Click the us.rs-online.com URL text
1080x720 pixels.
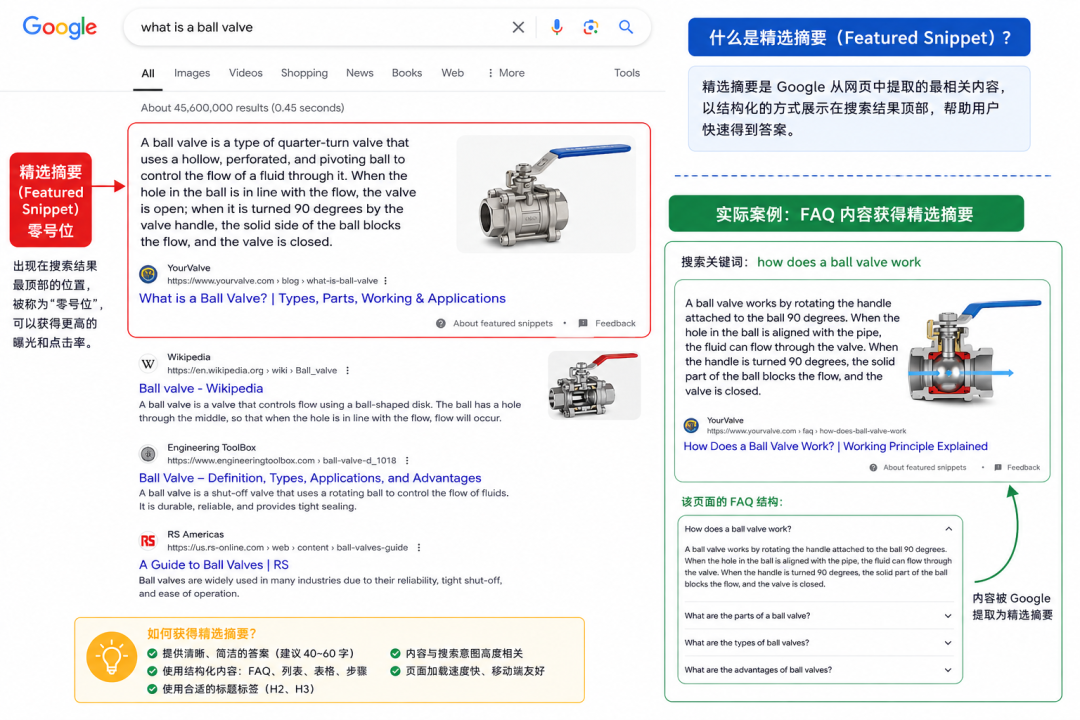287,548
